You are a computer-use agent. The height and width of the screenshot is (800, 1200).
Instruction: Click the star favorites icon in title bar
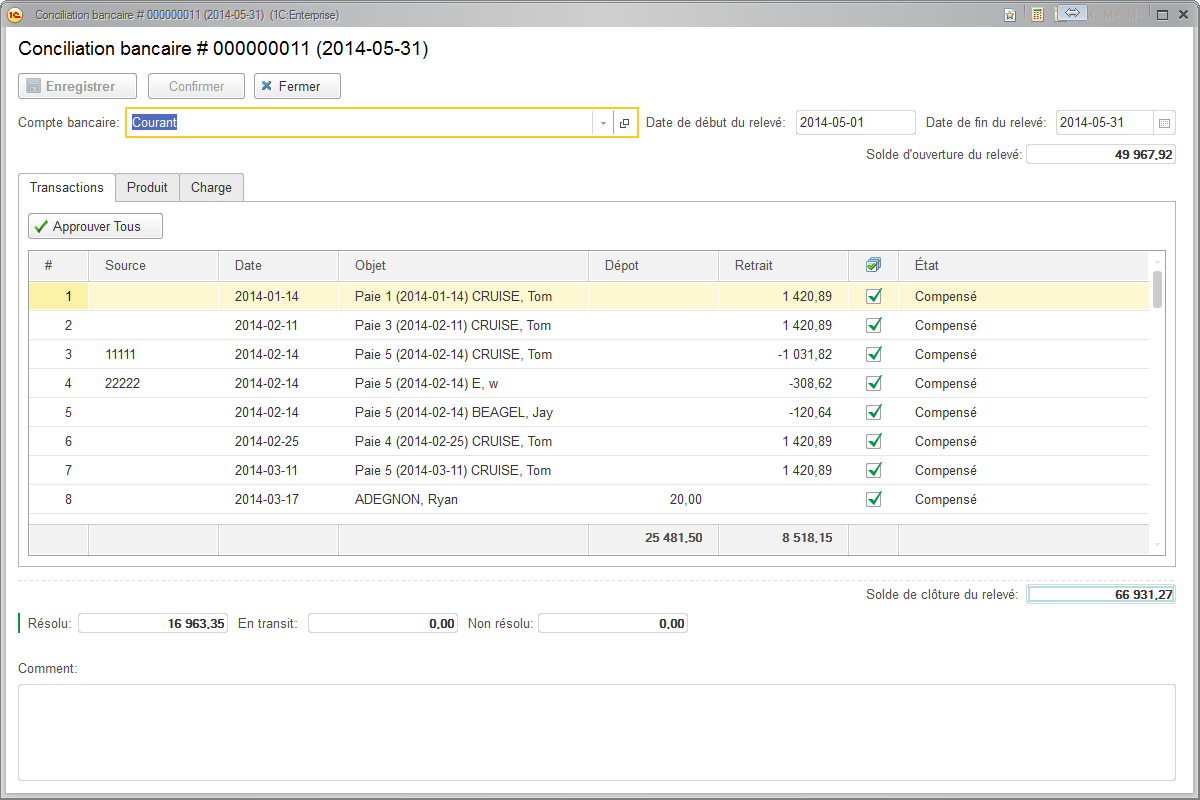(x=1010, y=14)
